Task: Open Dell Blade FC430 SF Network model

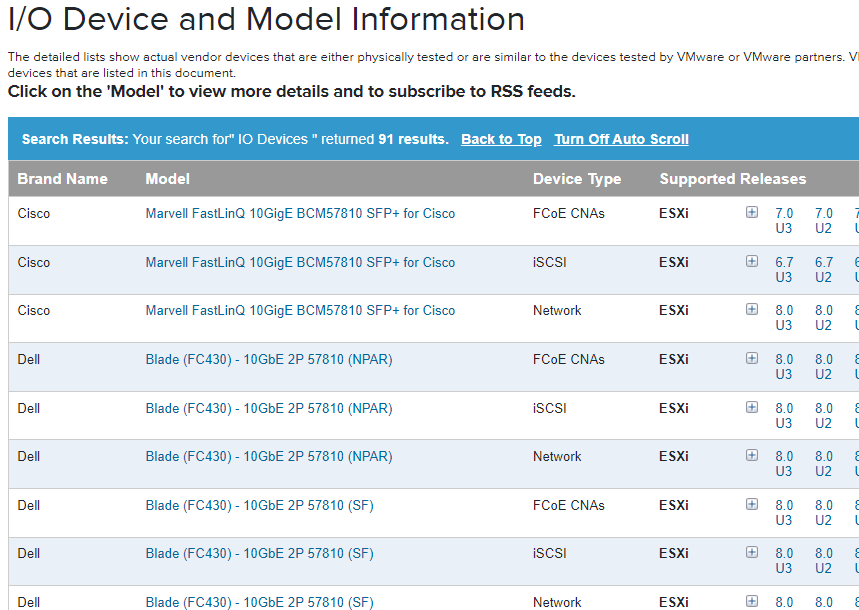Action: 260,602
